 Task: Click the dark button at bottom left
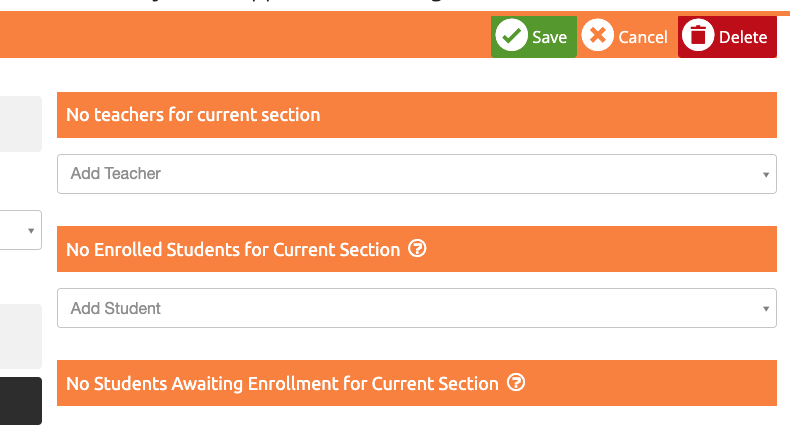pos(21,401)
